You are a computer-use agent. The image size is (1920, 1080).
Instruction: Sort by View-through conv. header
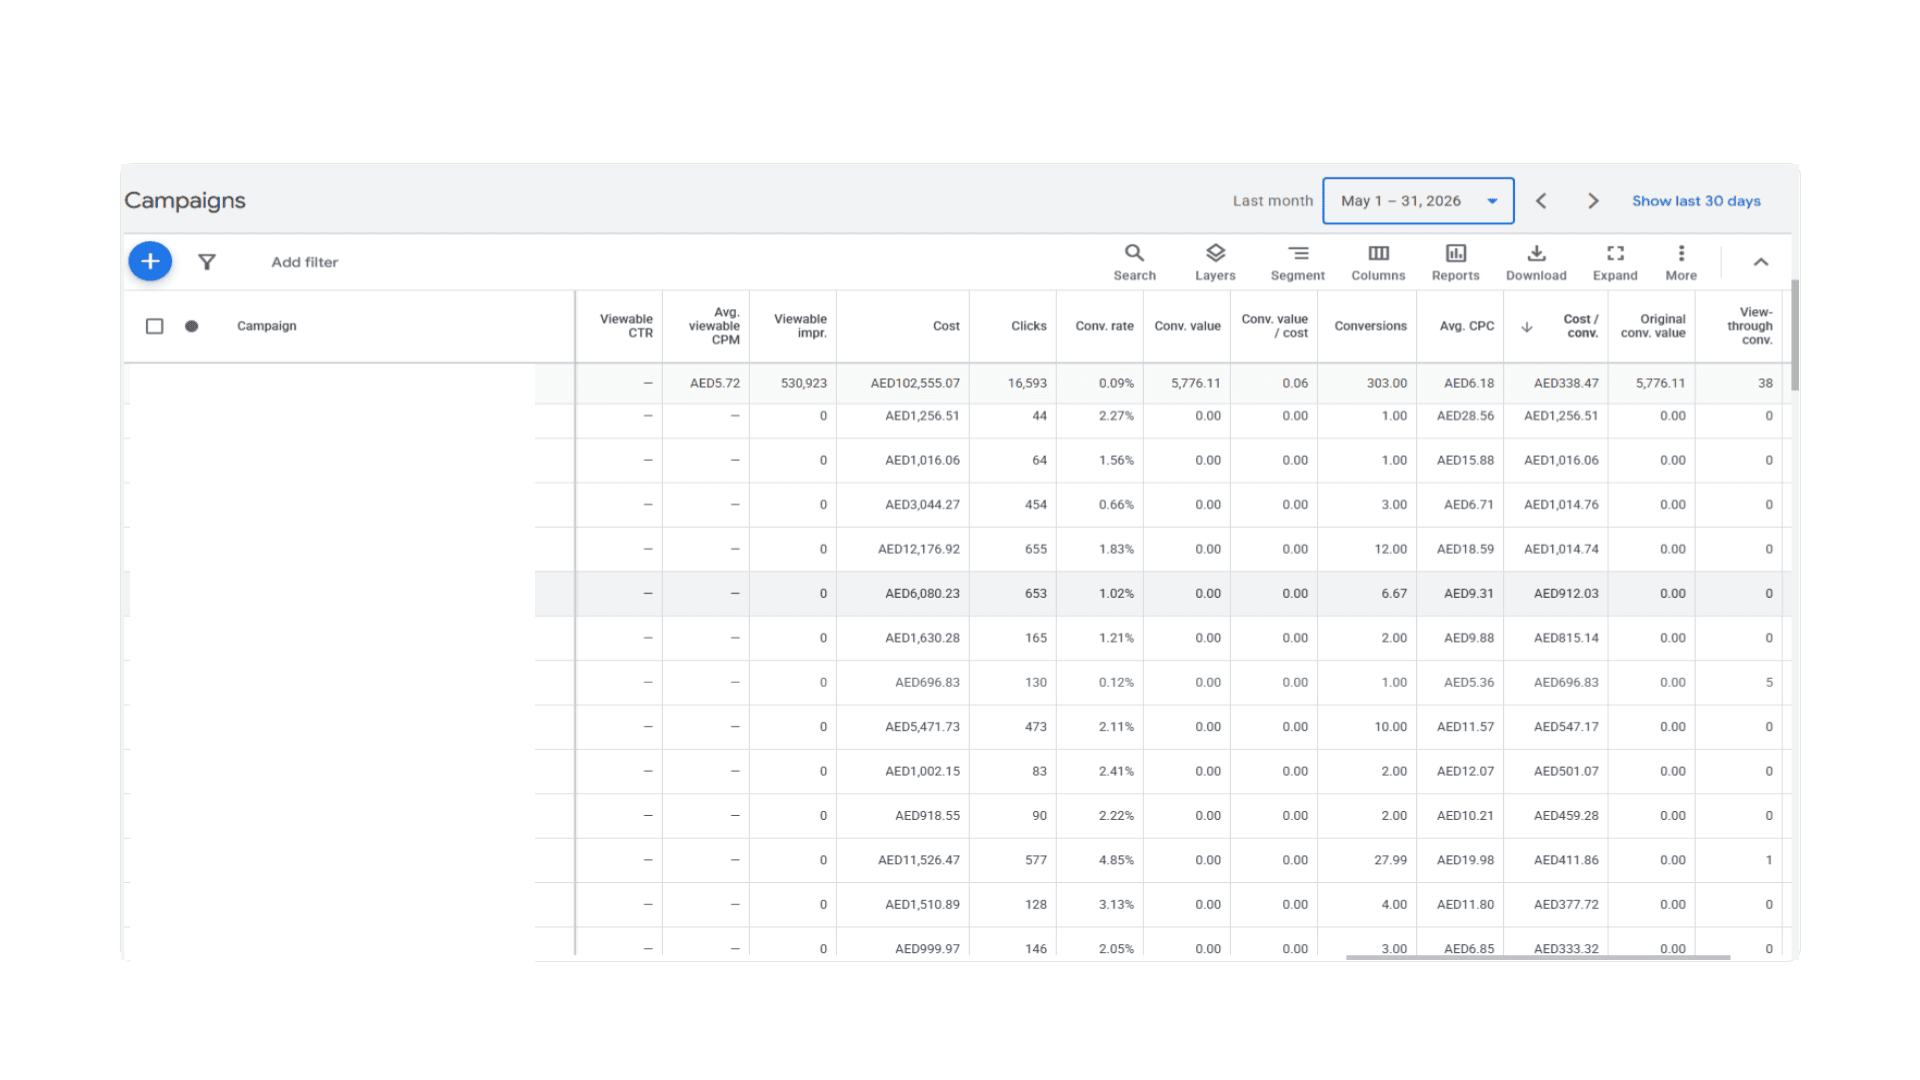click(x=1750, y=326)
